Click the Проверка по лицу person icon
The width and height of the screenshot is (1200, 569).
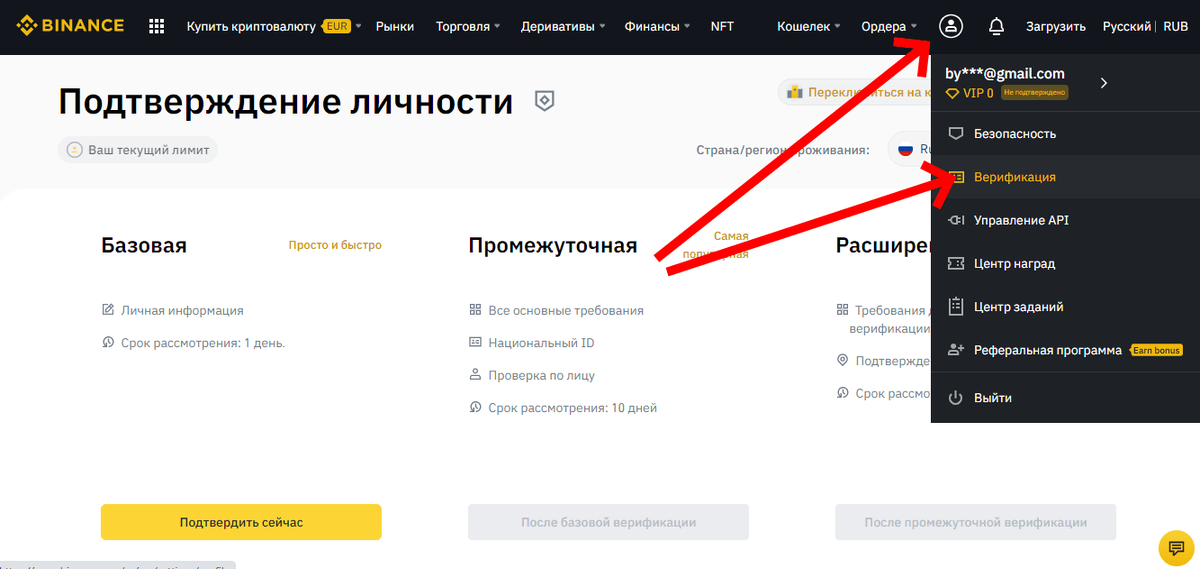[x=475, y=375]
